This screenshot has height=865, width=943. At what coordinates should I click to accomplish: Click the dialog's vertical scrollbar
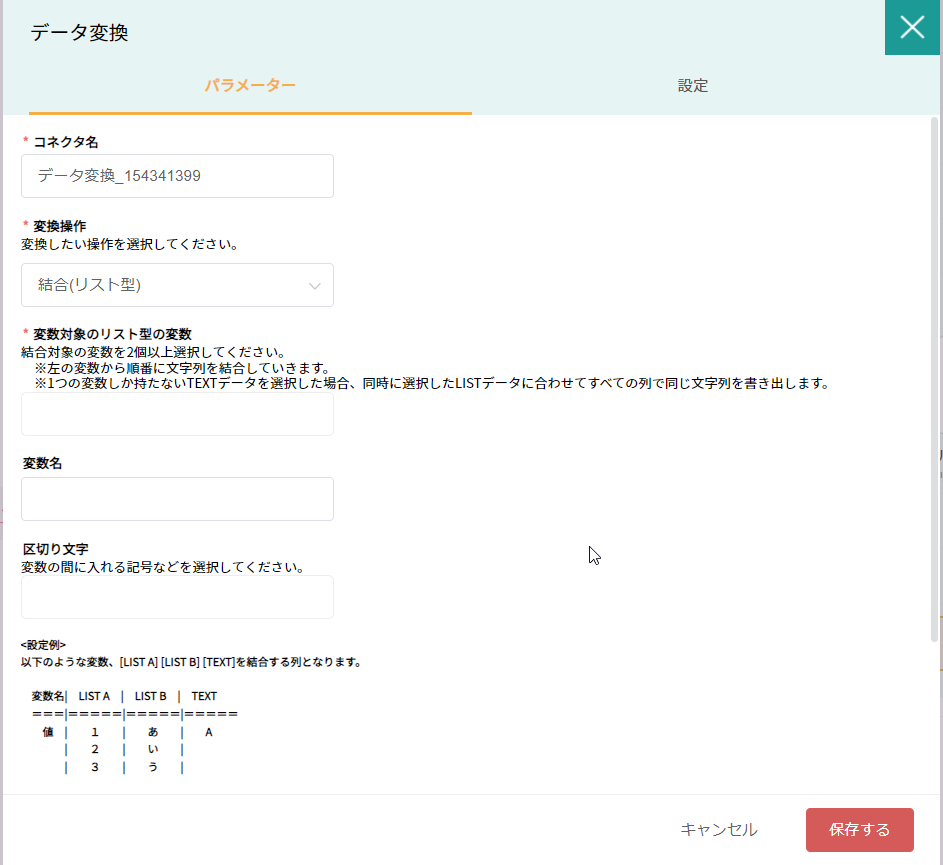click(x=935, y=380)
